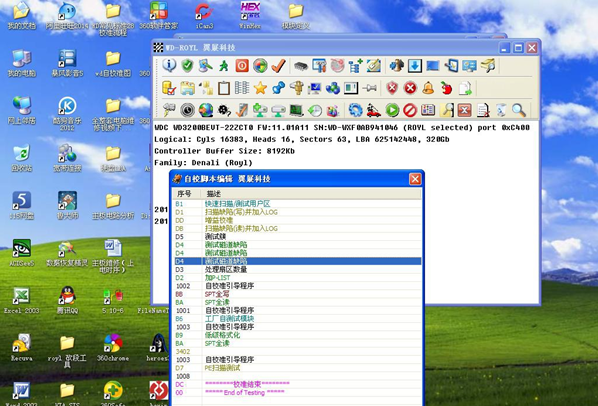Click the recycle bin toolbar icon

501,111
